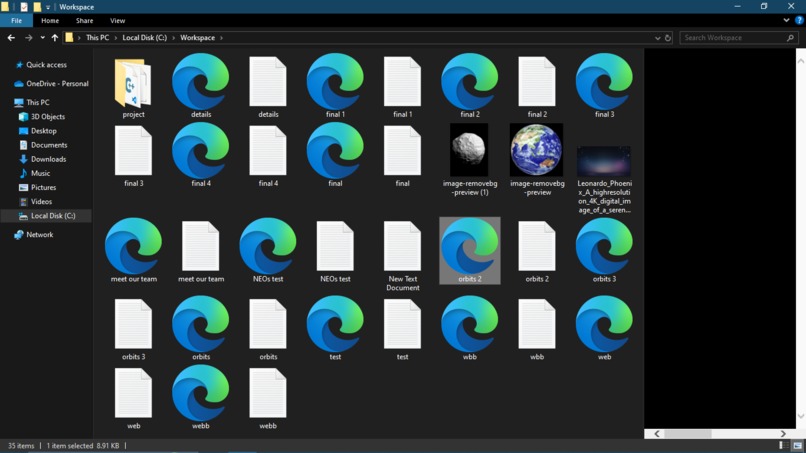Open recent locations dropdown arrow
This screenshot has width=806, height=453.
(42, 38)
